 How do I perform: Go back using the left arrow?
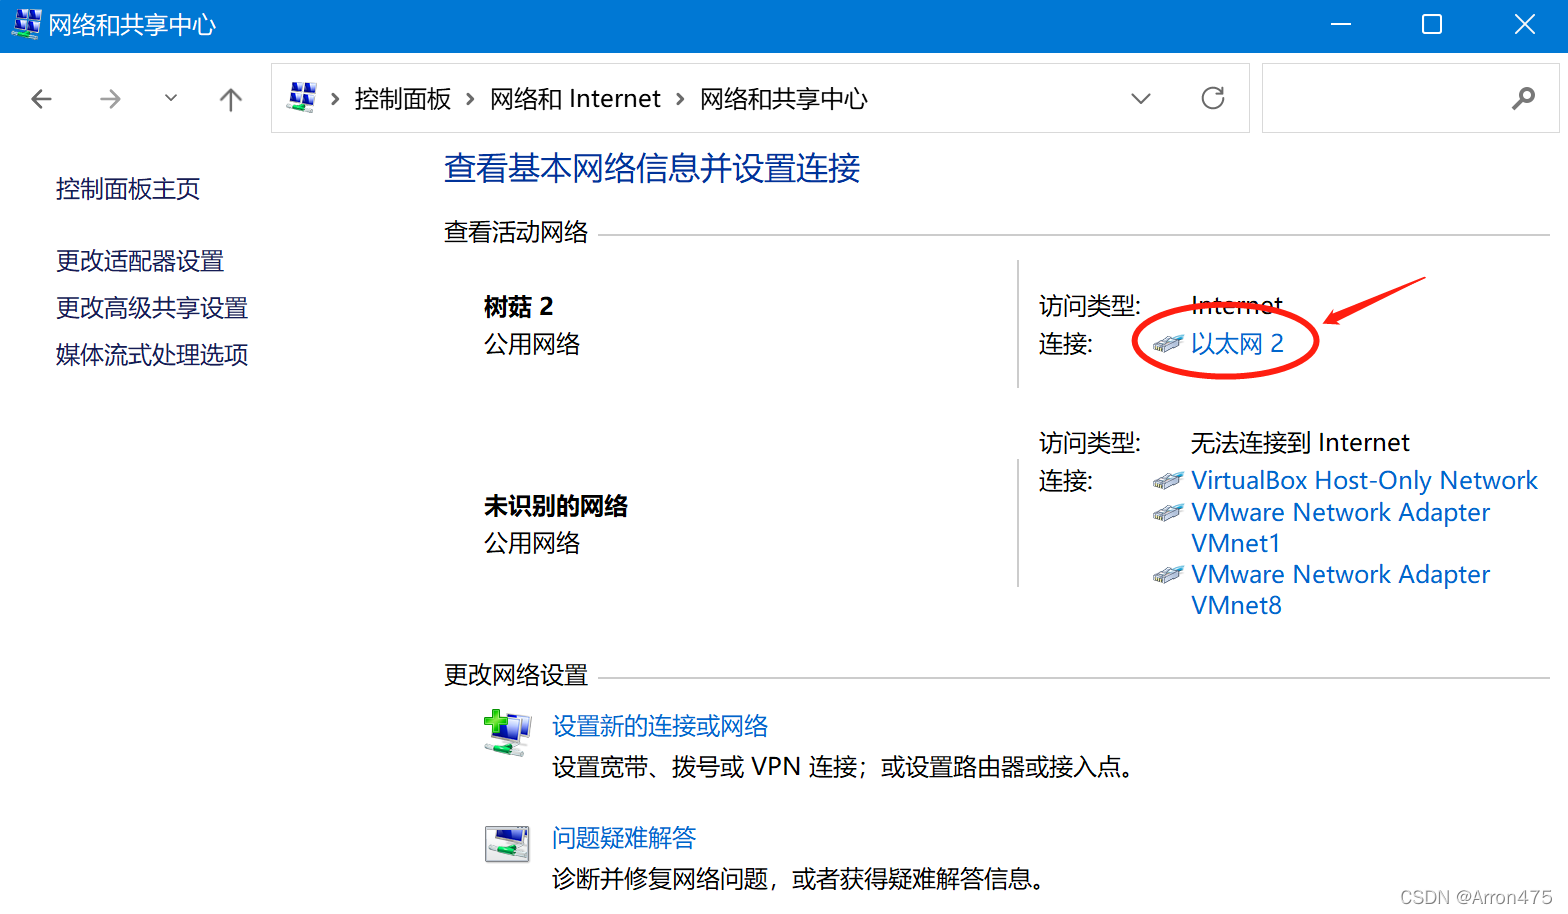41,99
